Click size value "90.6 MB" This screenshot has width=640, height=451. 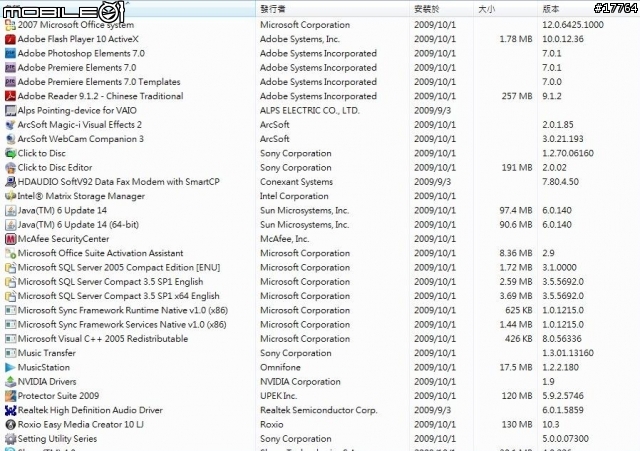tap(516, 225)
